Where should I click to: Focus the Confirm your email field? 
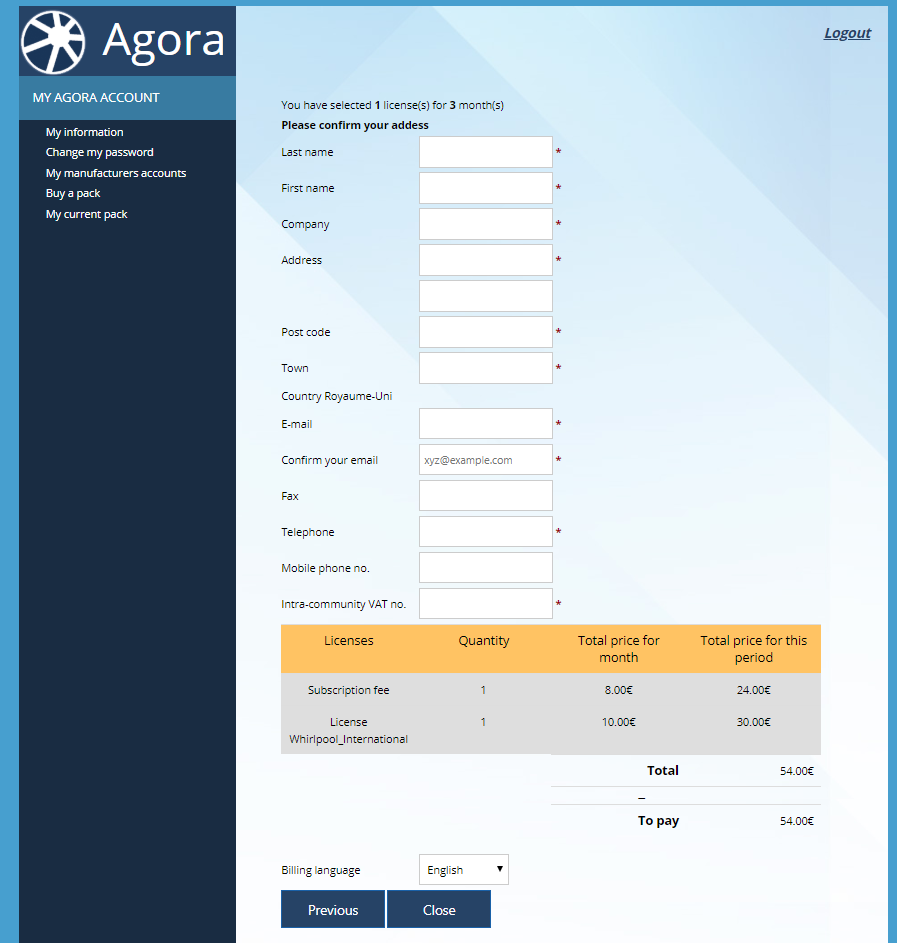click(x=486, y=460)
